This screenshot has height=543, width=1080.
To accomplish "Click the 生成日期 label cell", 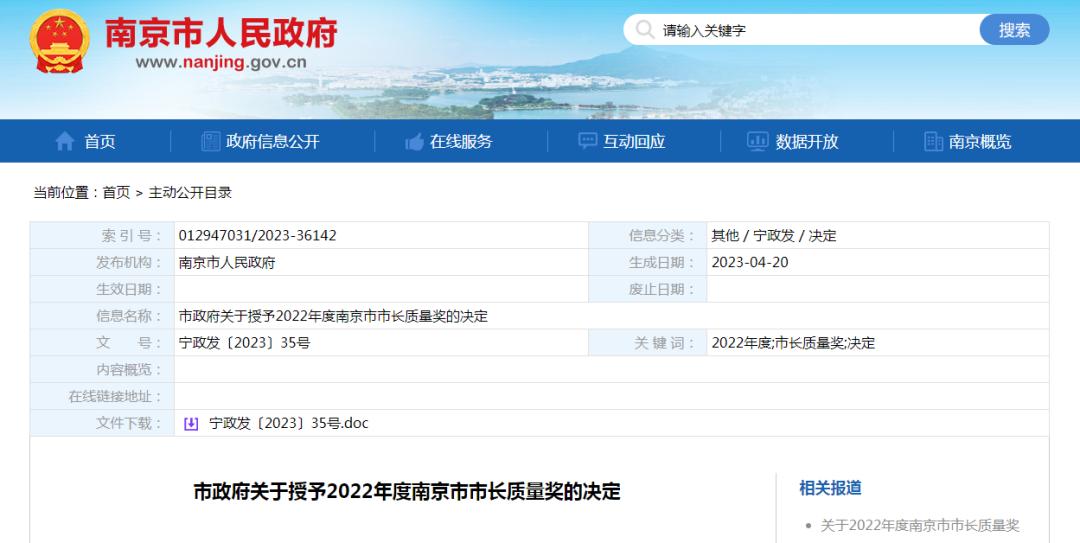I will pos(647,263).
